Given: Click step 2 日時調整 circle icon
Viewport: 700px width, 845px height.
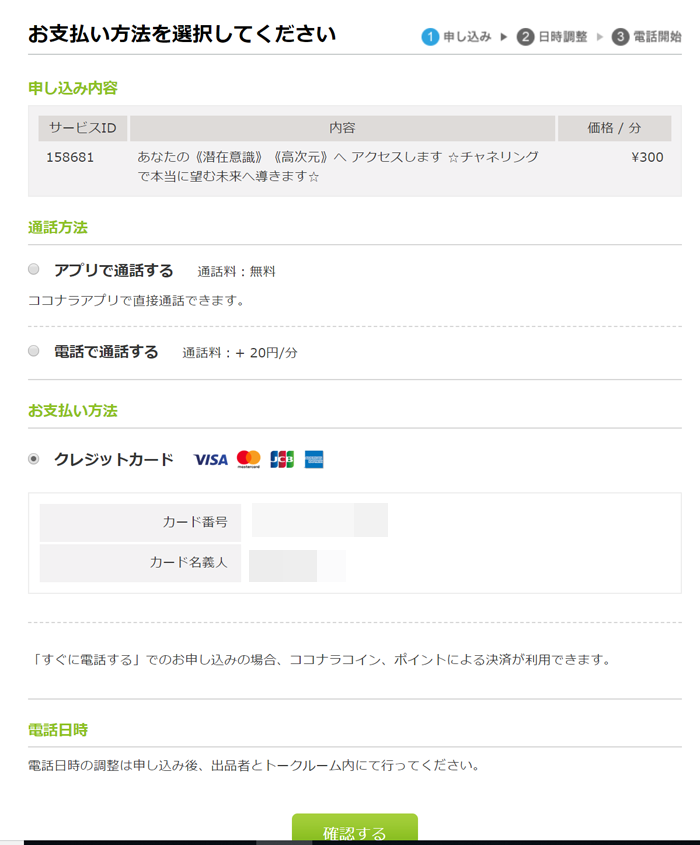Looking at the screenshot, I should (525, 37).
